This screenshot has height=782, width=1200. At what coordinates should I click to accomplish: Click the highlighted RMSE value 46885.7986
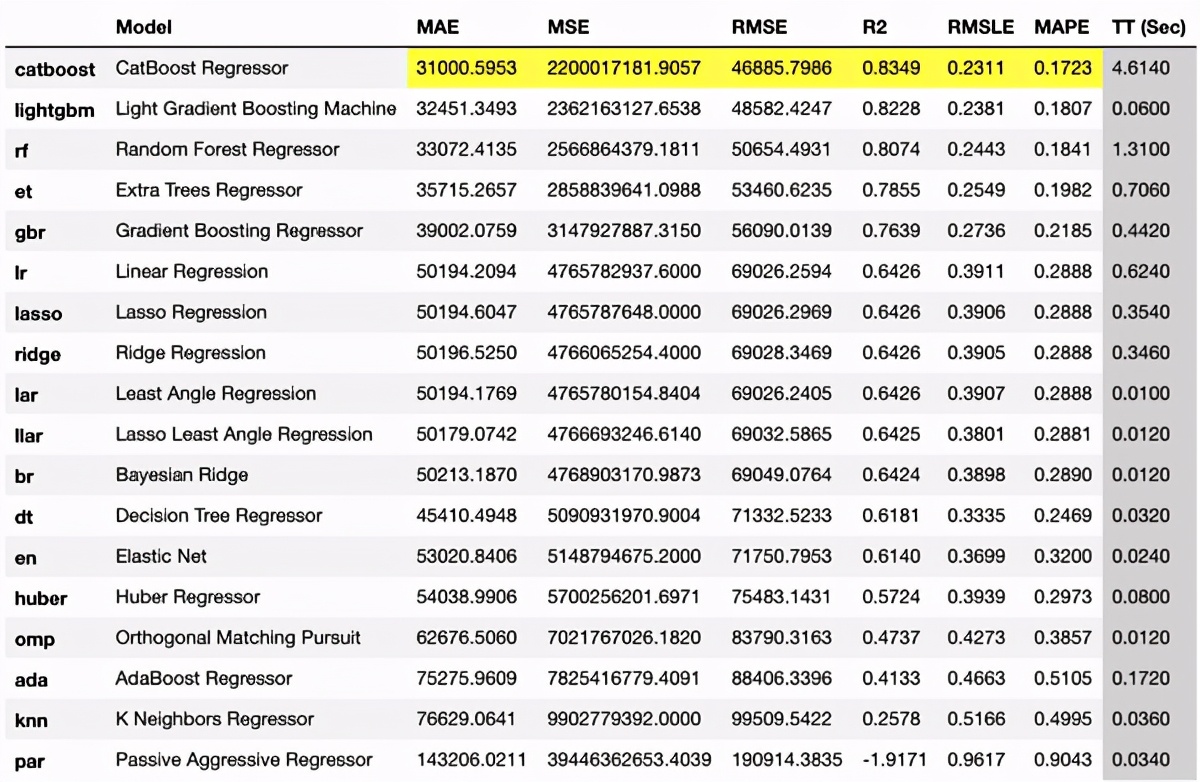tap(782, 68)
